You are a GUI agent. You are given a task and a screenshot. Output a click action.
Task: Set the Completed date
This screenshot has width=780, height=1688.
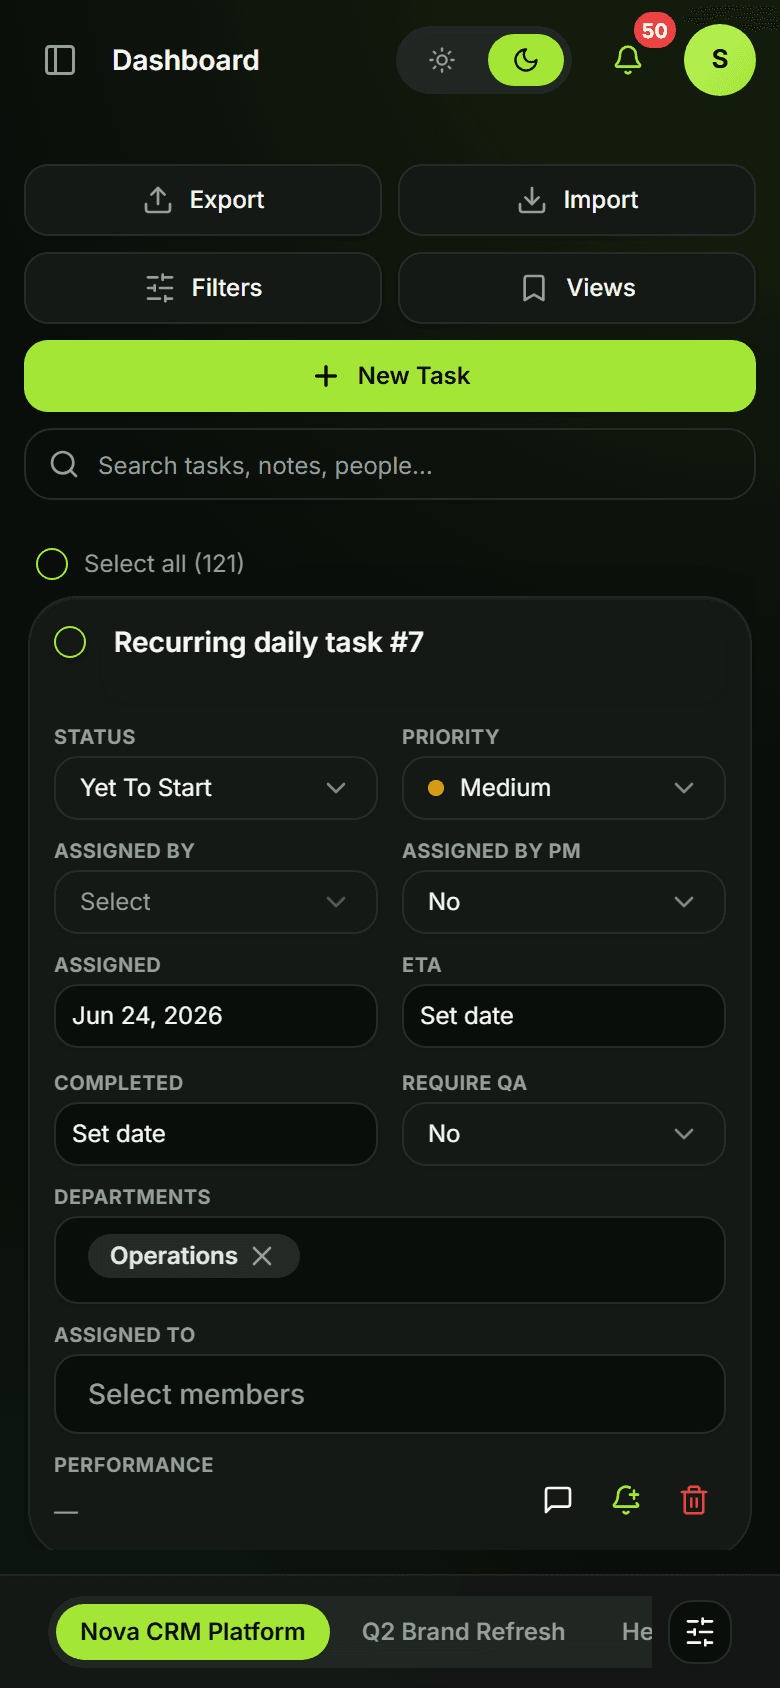[x=216, y=1134]
